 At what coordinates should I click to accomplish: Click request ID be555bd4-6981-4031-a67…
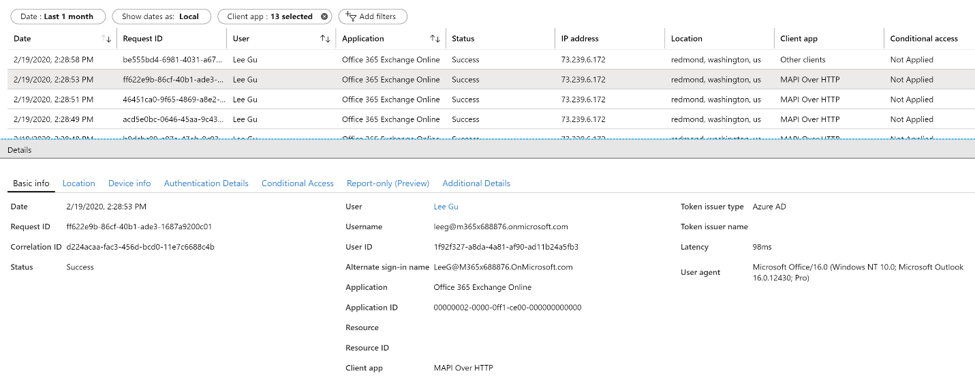pos(172,60)
